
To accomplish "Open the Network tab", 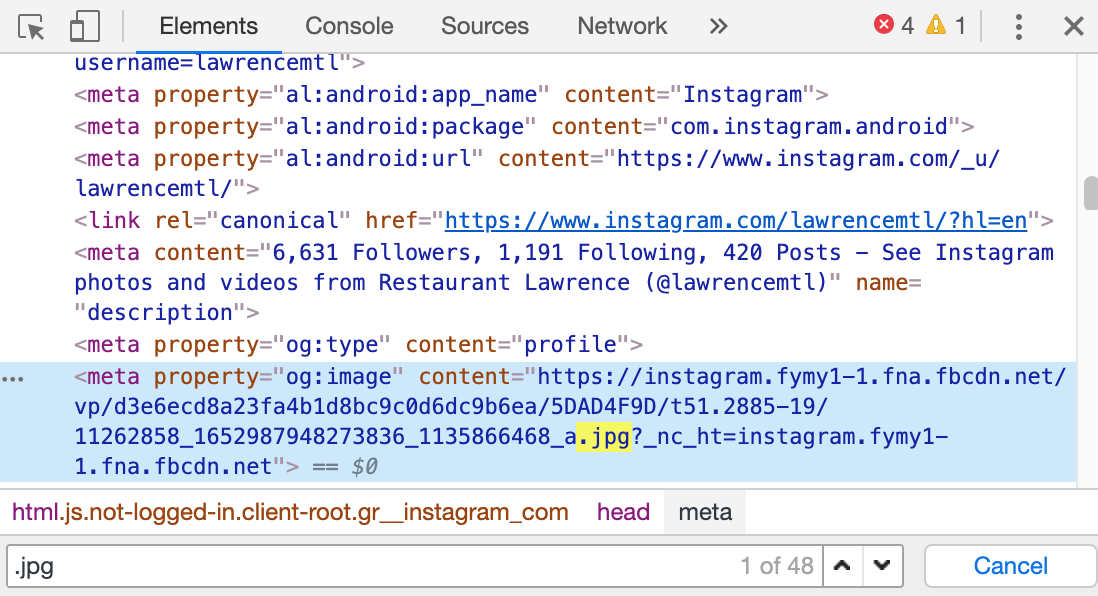I will pos(622,26).
